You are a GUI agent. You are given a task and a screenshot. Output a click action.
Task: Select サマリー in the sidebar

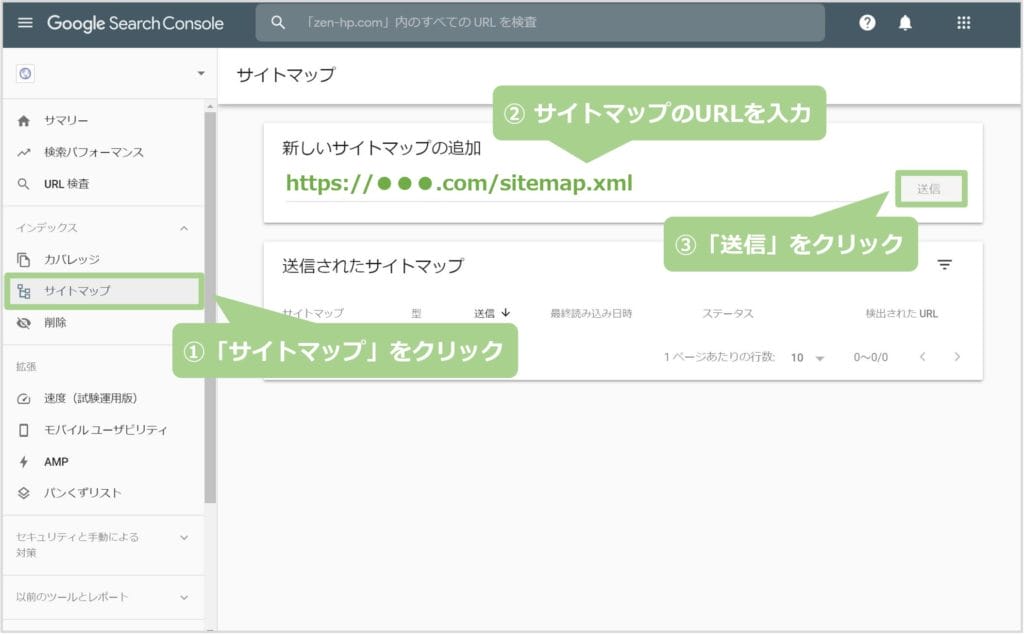click(x=60, y=120)
